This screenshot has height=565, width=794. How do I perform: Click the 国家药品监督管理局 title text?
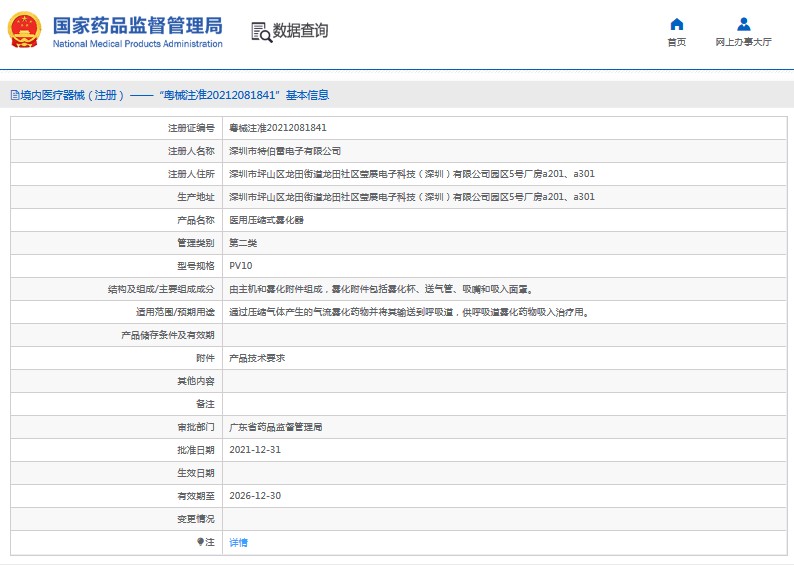tap(137, 25)
